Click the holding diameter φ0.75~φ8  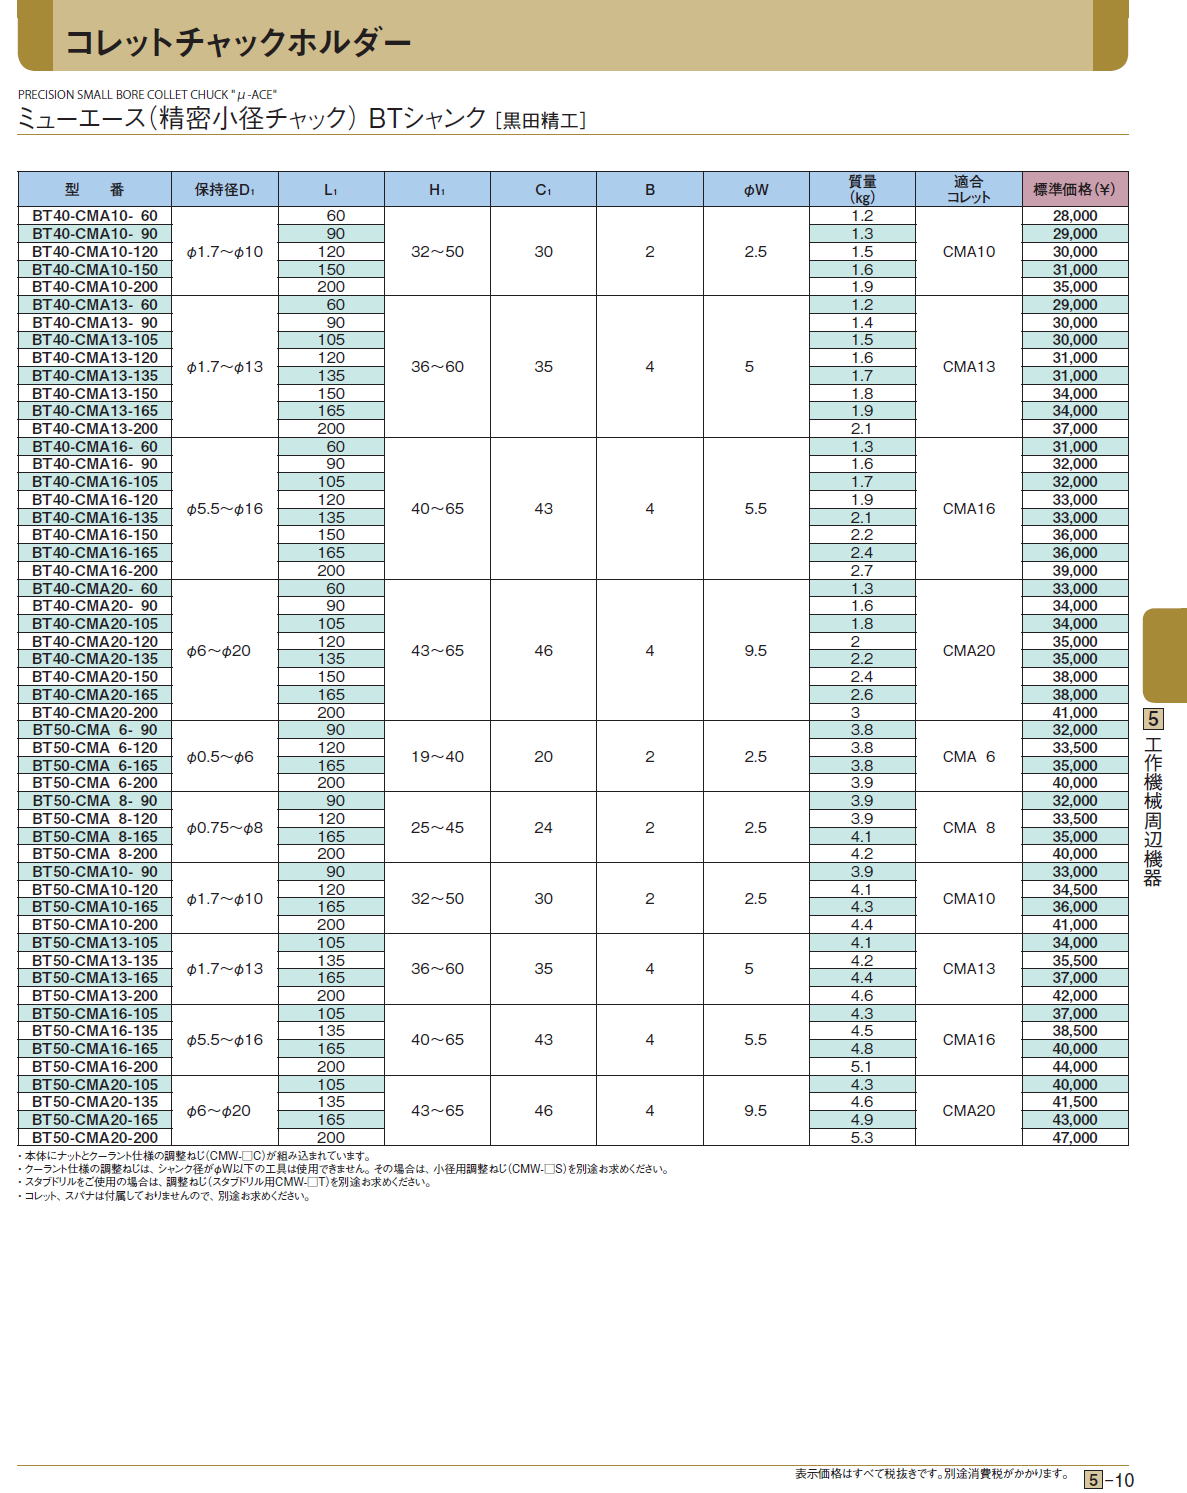pyautogui.click(x=225, y=828)
